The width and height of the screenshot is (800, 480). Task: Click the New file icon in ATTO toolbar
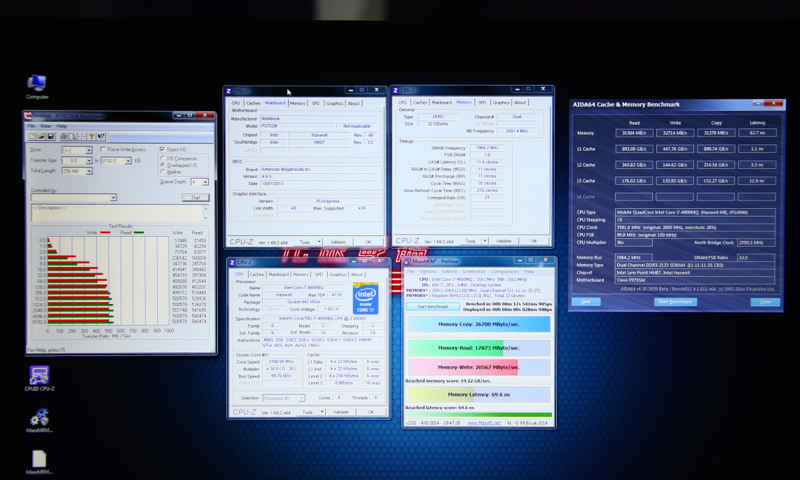coord(32,136)
